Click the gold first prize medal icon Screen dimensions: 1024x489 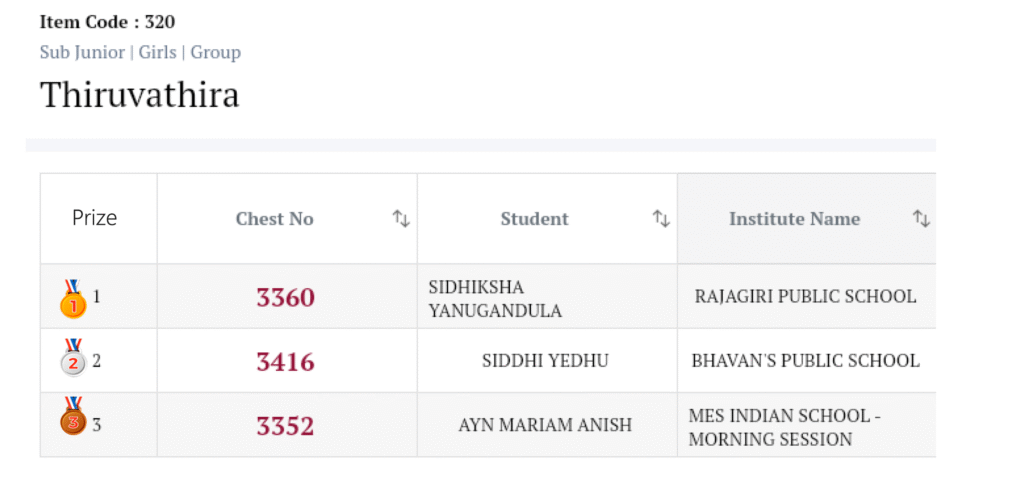click(x=73, y=298)
